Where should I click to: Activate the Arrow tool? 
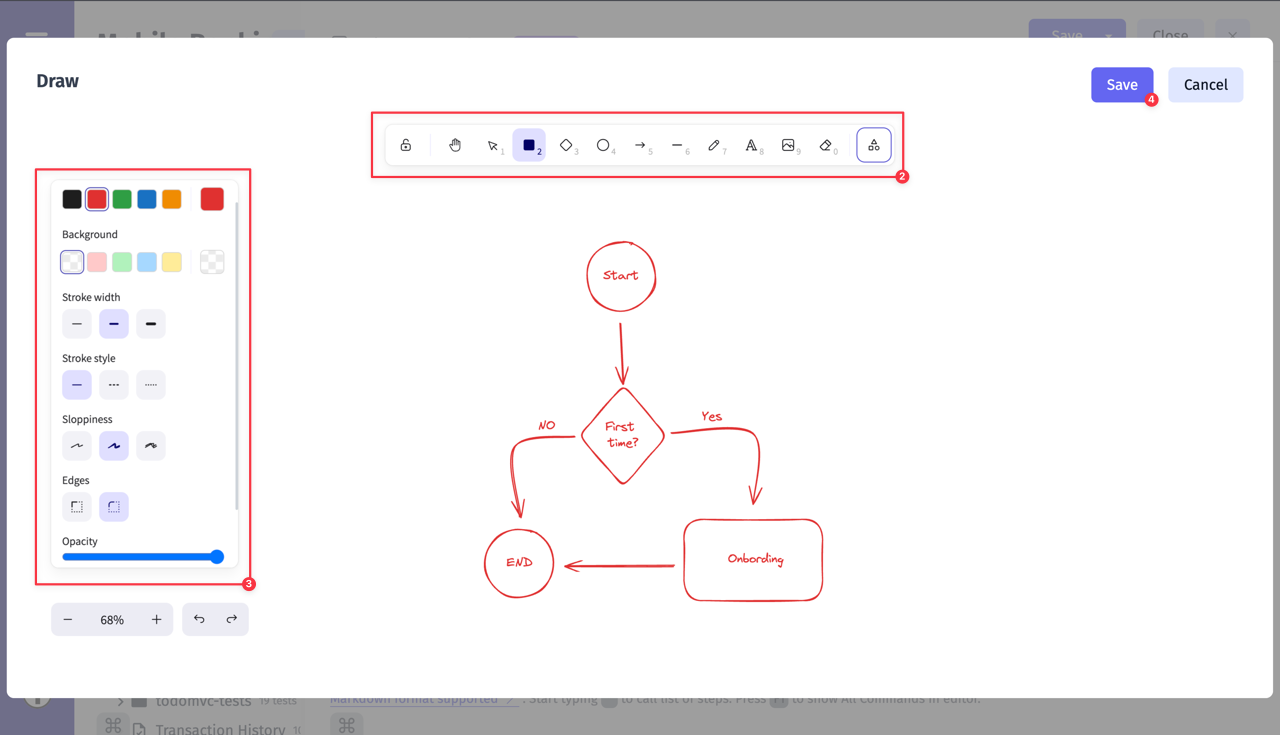tap(640, 144)
